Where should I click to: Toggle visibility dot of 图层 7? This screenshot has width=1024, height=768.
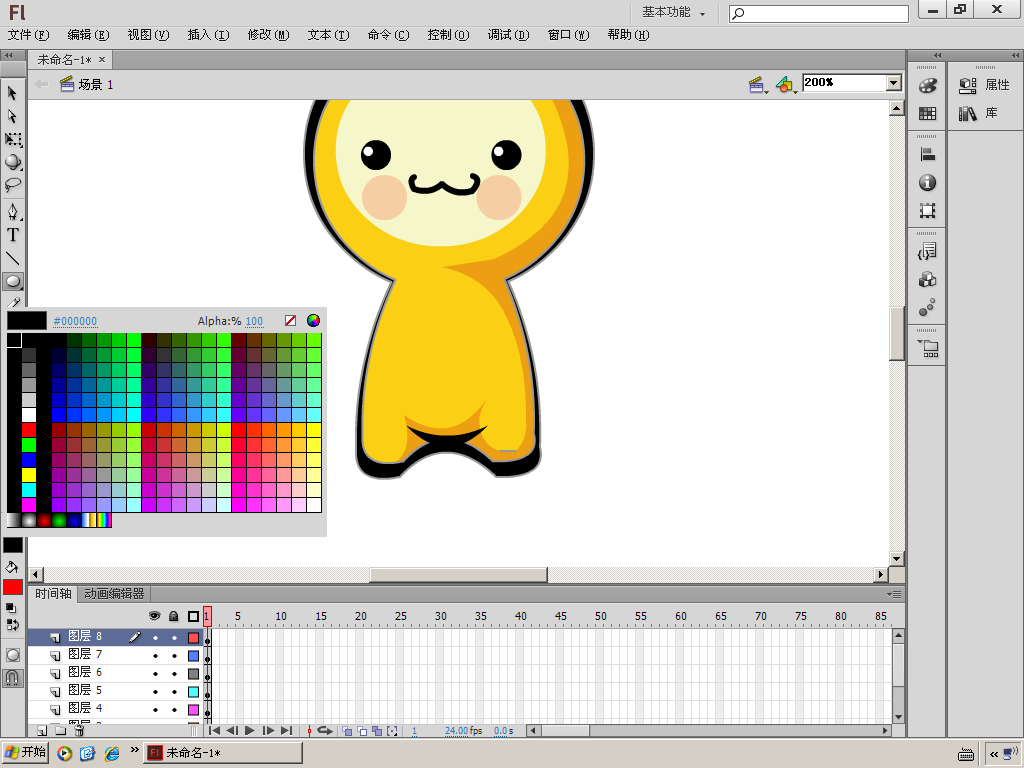[x=155, y=656]
